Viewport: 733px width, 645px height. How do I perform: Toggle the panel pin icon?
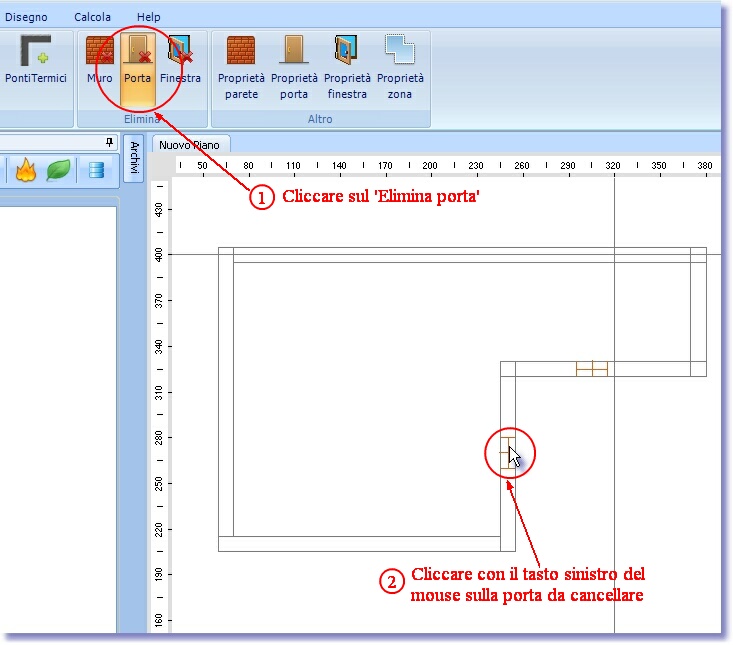point(109,142)
